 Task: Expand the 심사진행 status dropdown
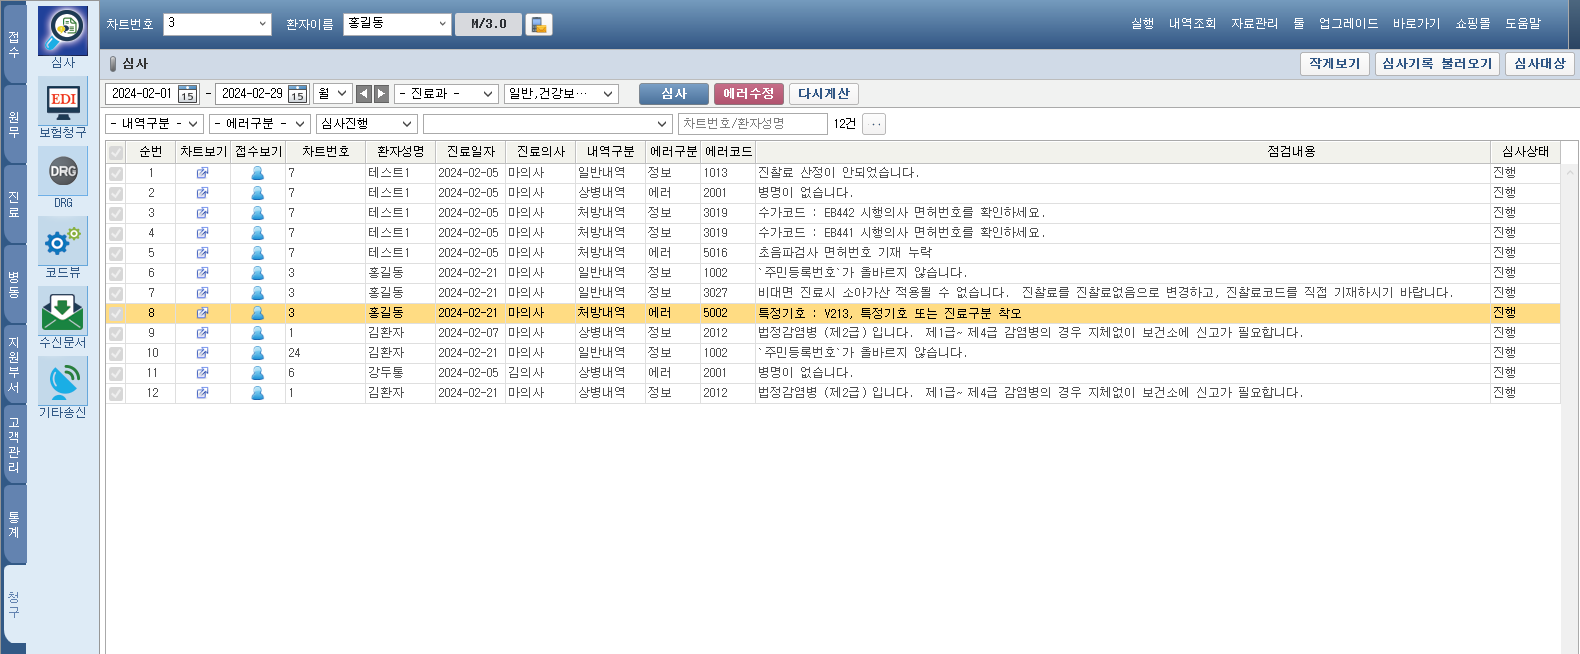click(366, 124)
